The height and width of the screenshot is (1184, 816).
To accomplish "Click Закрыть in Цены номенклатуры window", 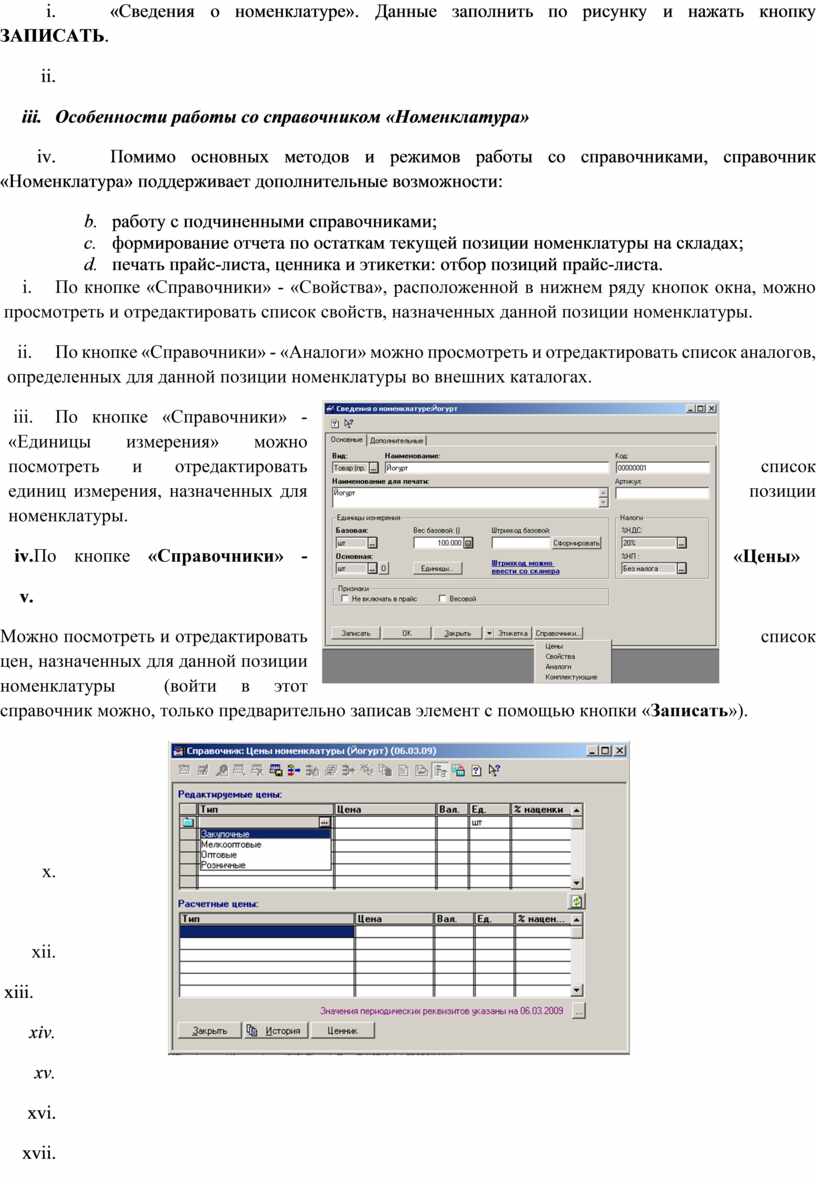I will click(x=209, y=1031).
